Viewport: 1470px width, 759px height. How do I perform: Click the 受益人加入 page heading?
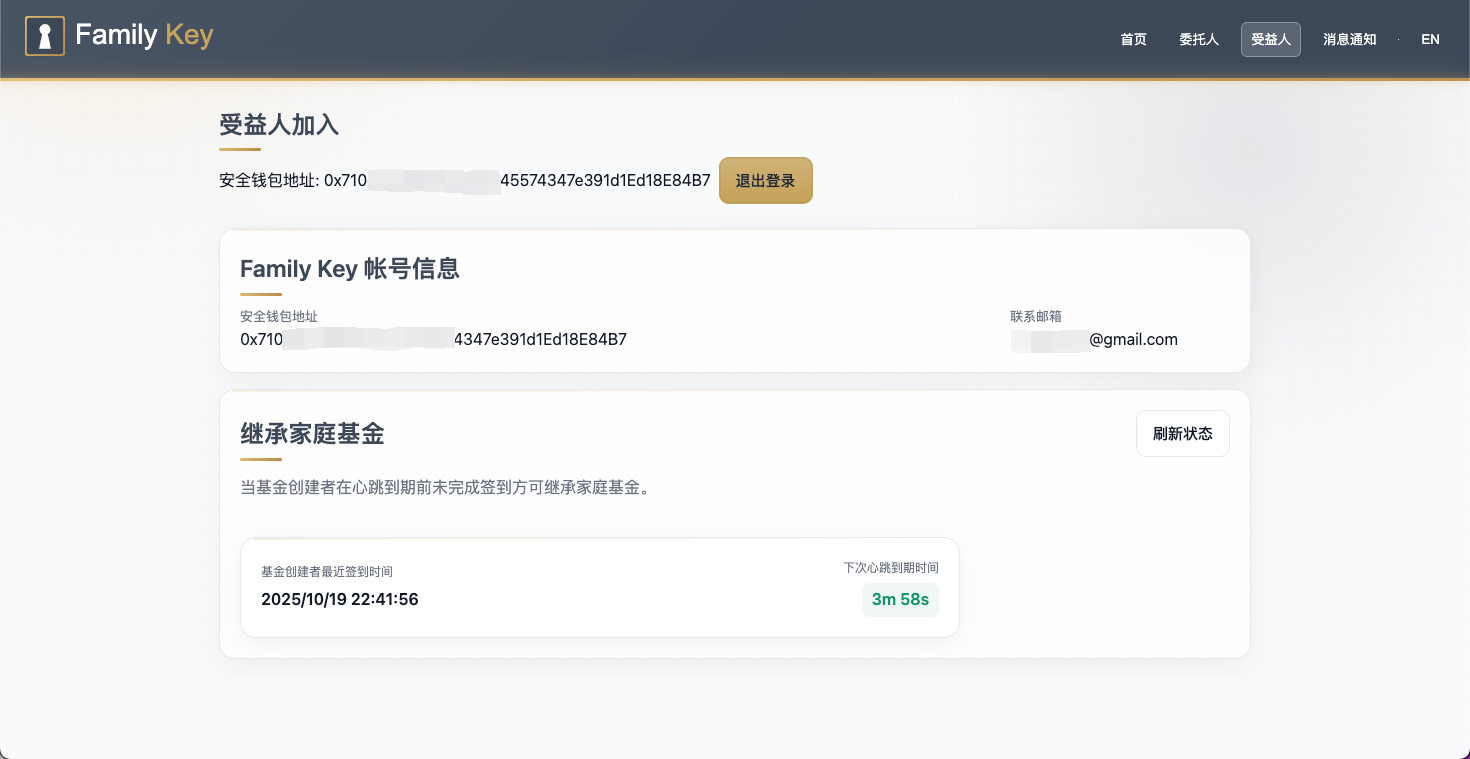point(279,125)
